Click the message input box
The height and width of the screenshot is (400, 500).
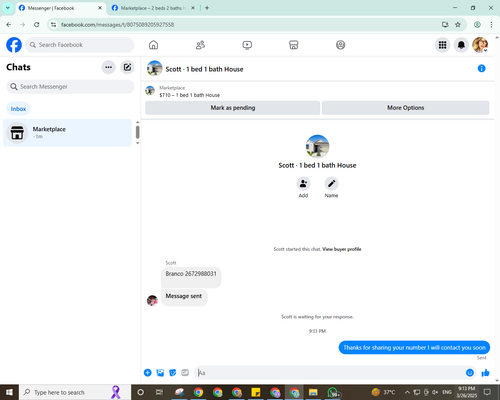(x=330, y=373)
